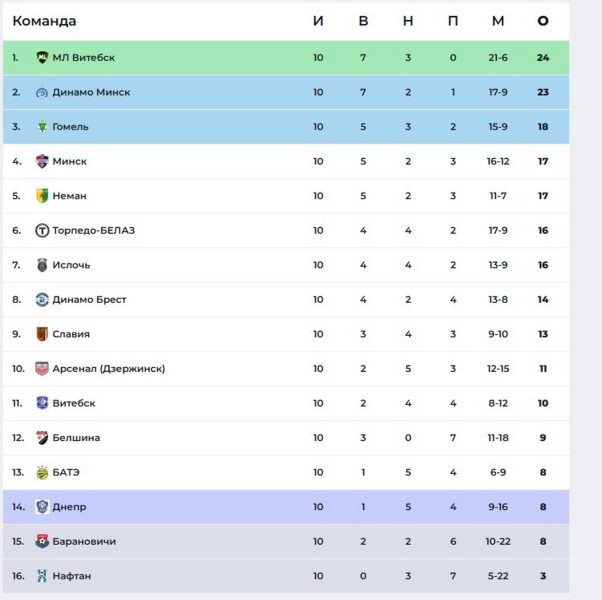602x600 pixels.
Task: Click the Барановичи club logo
Action: coord(42,541)
